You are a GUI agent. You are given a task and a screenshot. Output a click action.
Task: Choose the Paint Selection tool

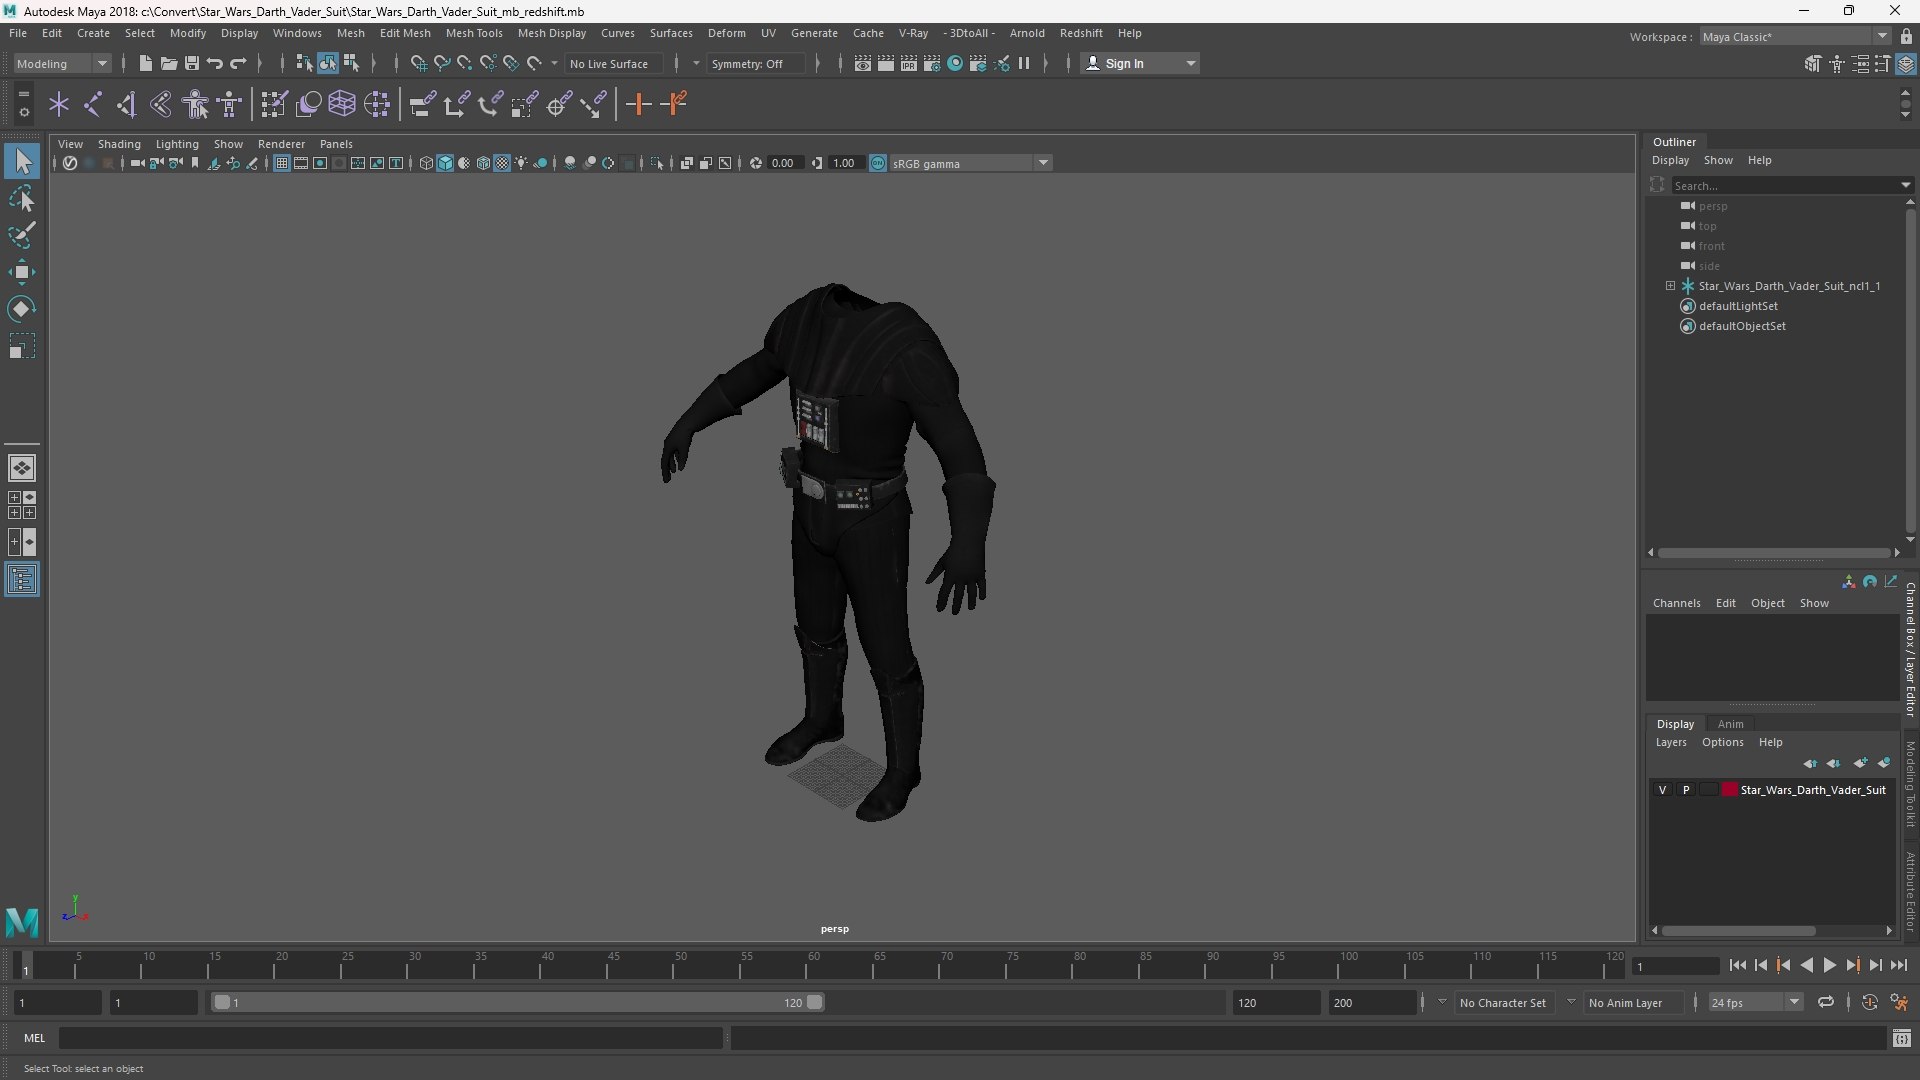tap(22, 235)
